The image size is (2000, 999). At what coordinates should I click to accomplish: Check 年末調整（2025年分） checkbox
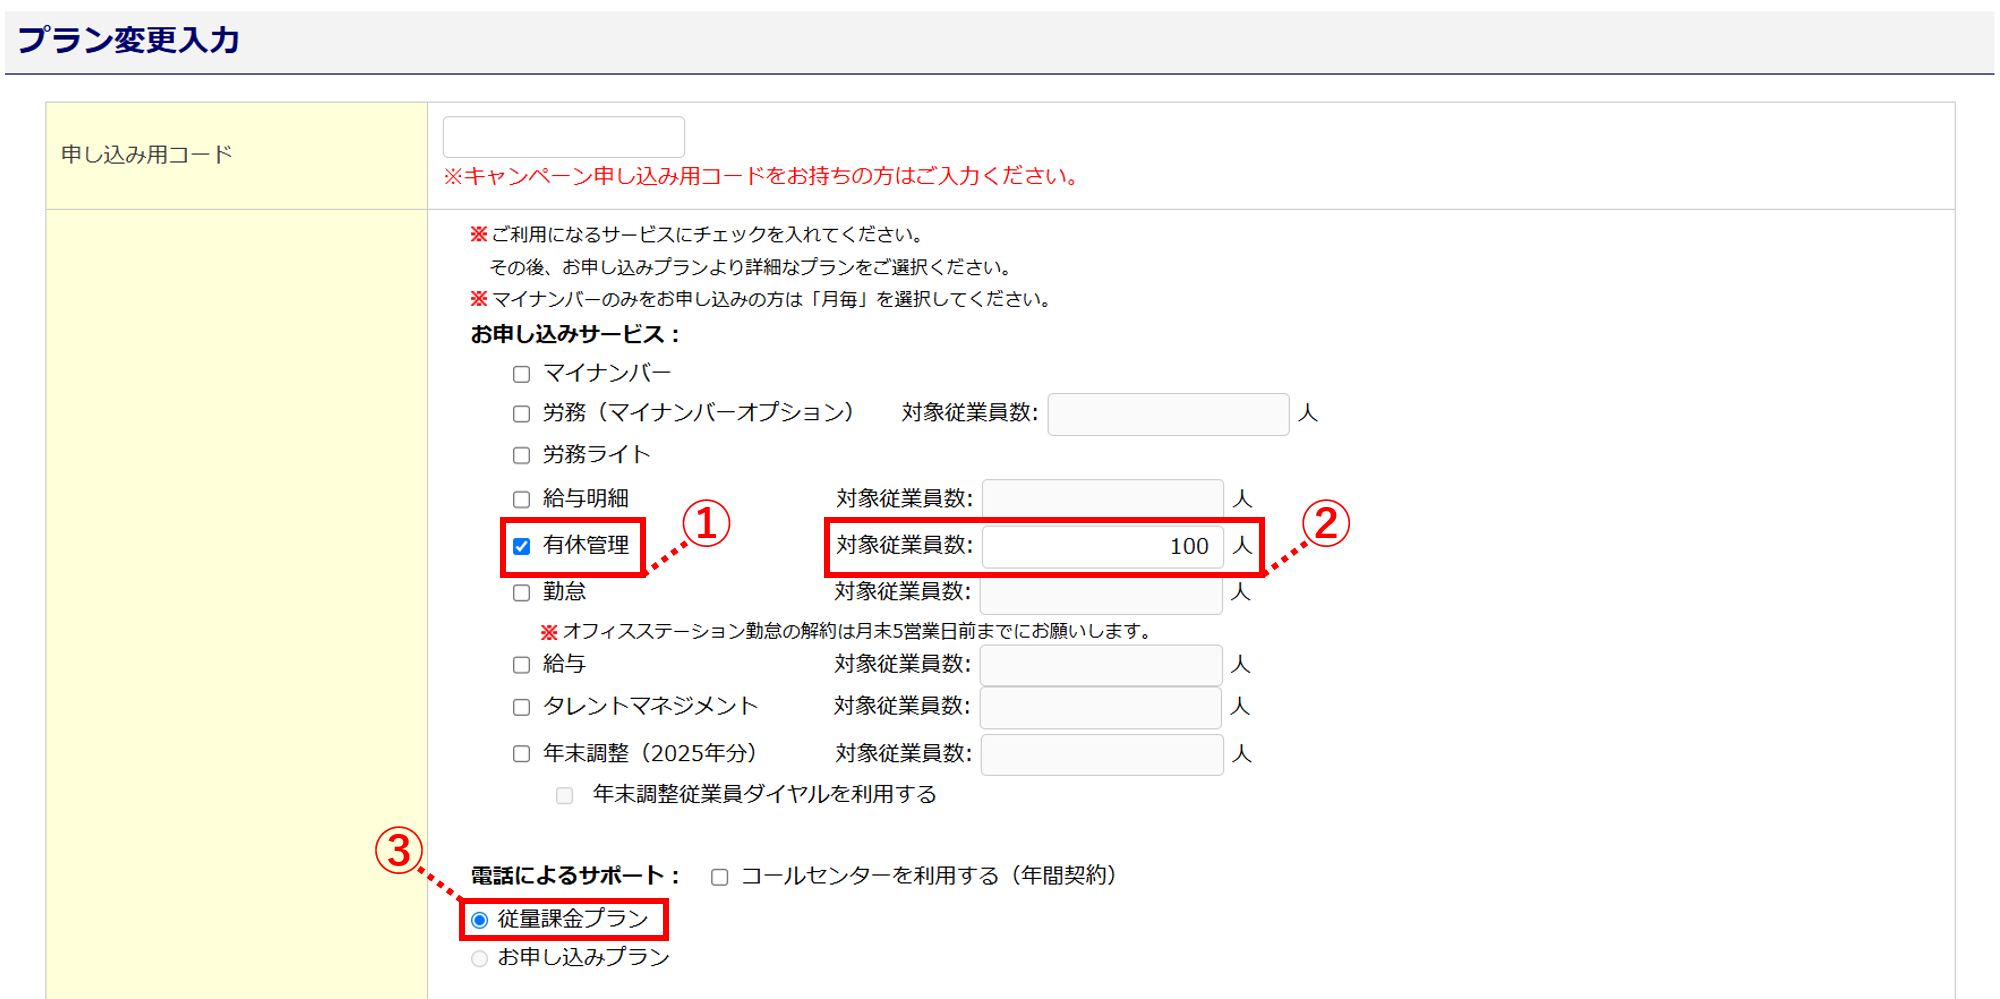[x=521, y=754]
